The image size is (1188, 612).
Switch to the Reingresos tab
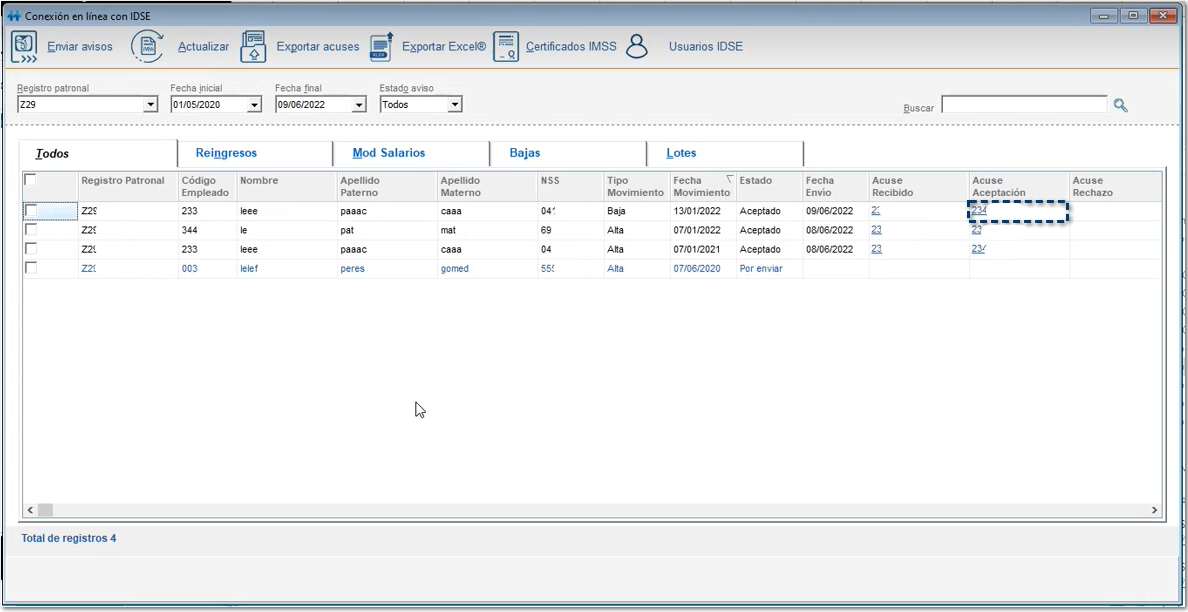coord(226,153)
